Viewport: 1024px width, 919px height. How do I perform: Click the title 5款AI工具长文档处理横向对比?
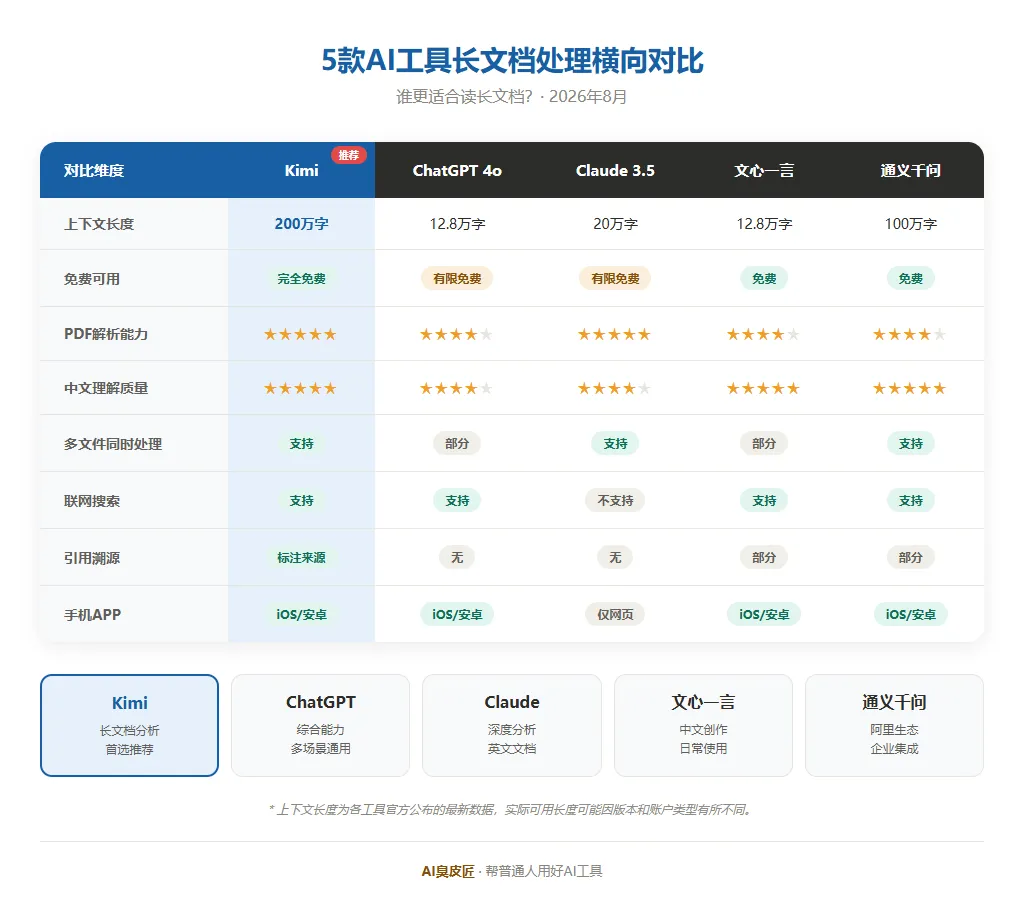coord(512,61)
